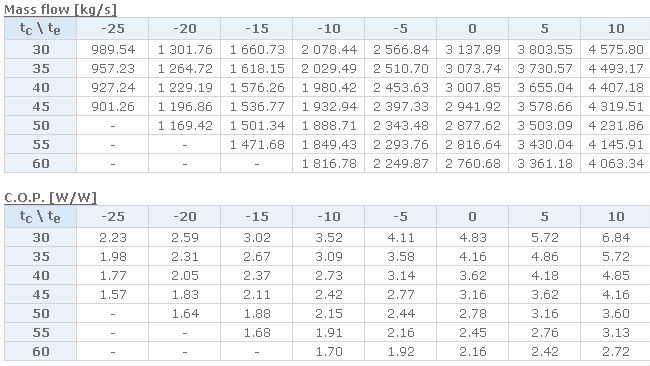Click the C.O.P. cell showing 3.62 in row 40

point(473,276)
